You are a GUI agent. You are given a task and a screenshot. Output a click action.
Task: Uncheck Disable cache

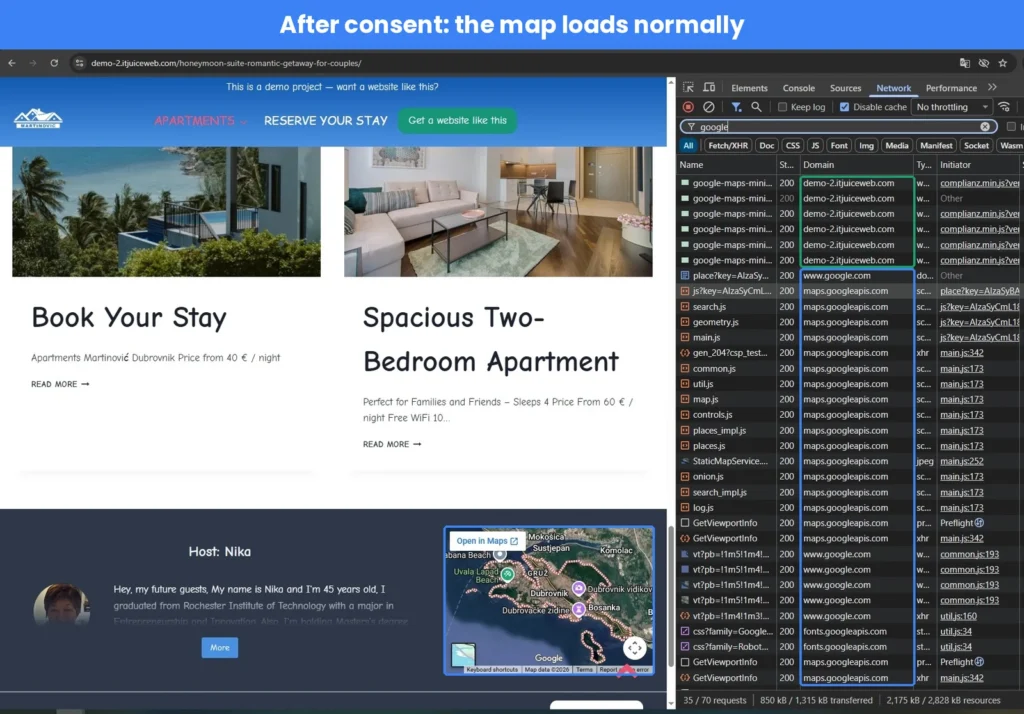coord(844,107)
